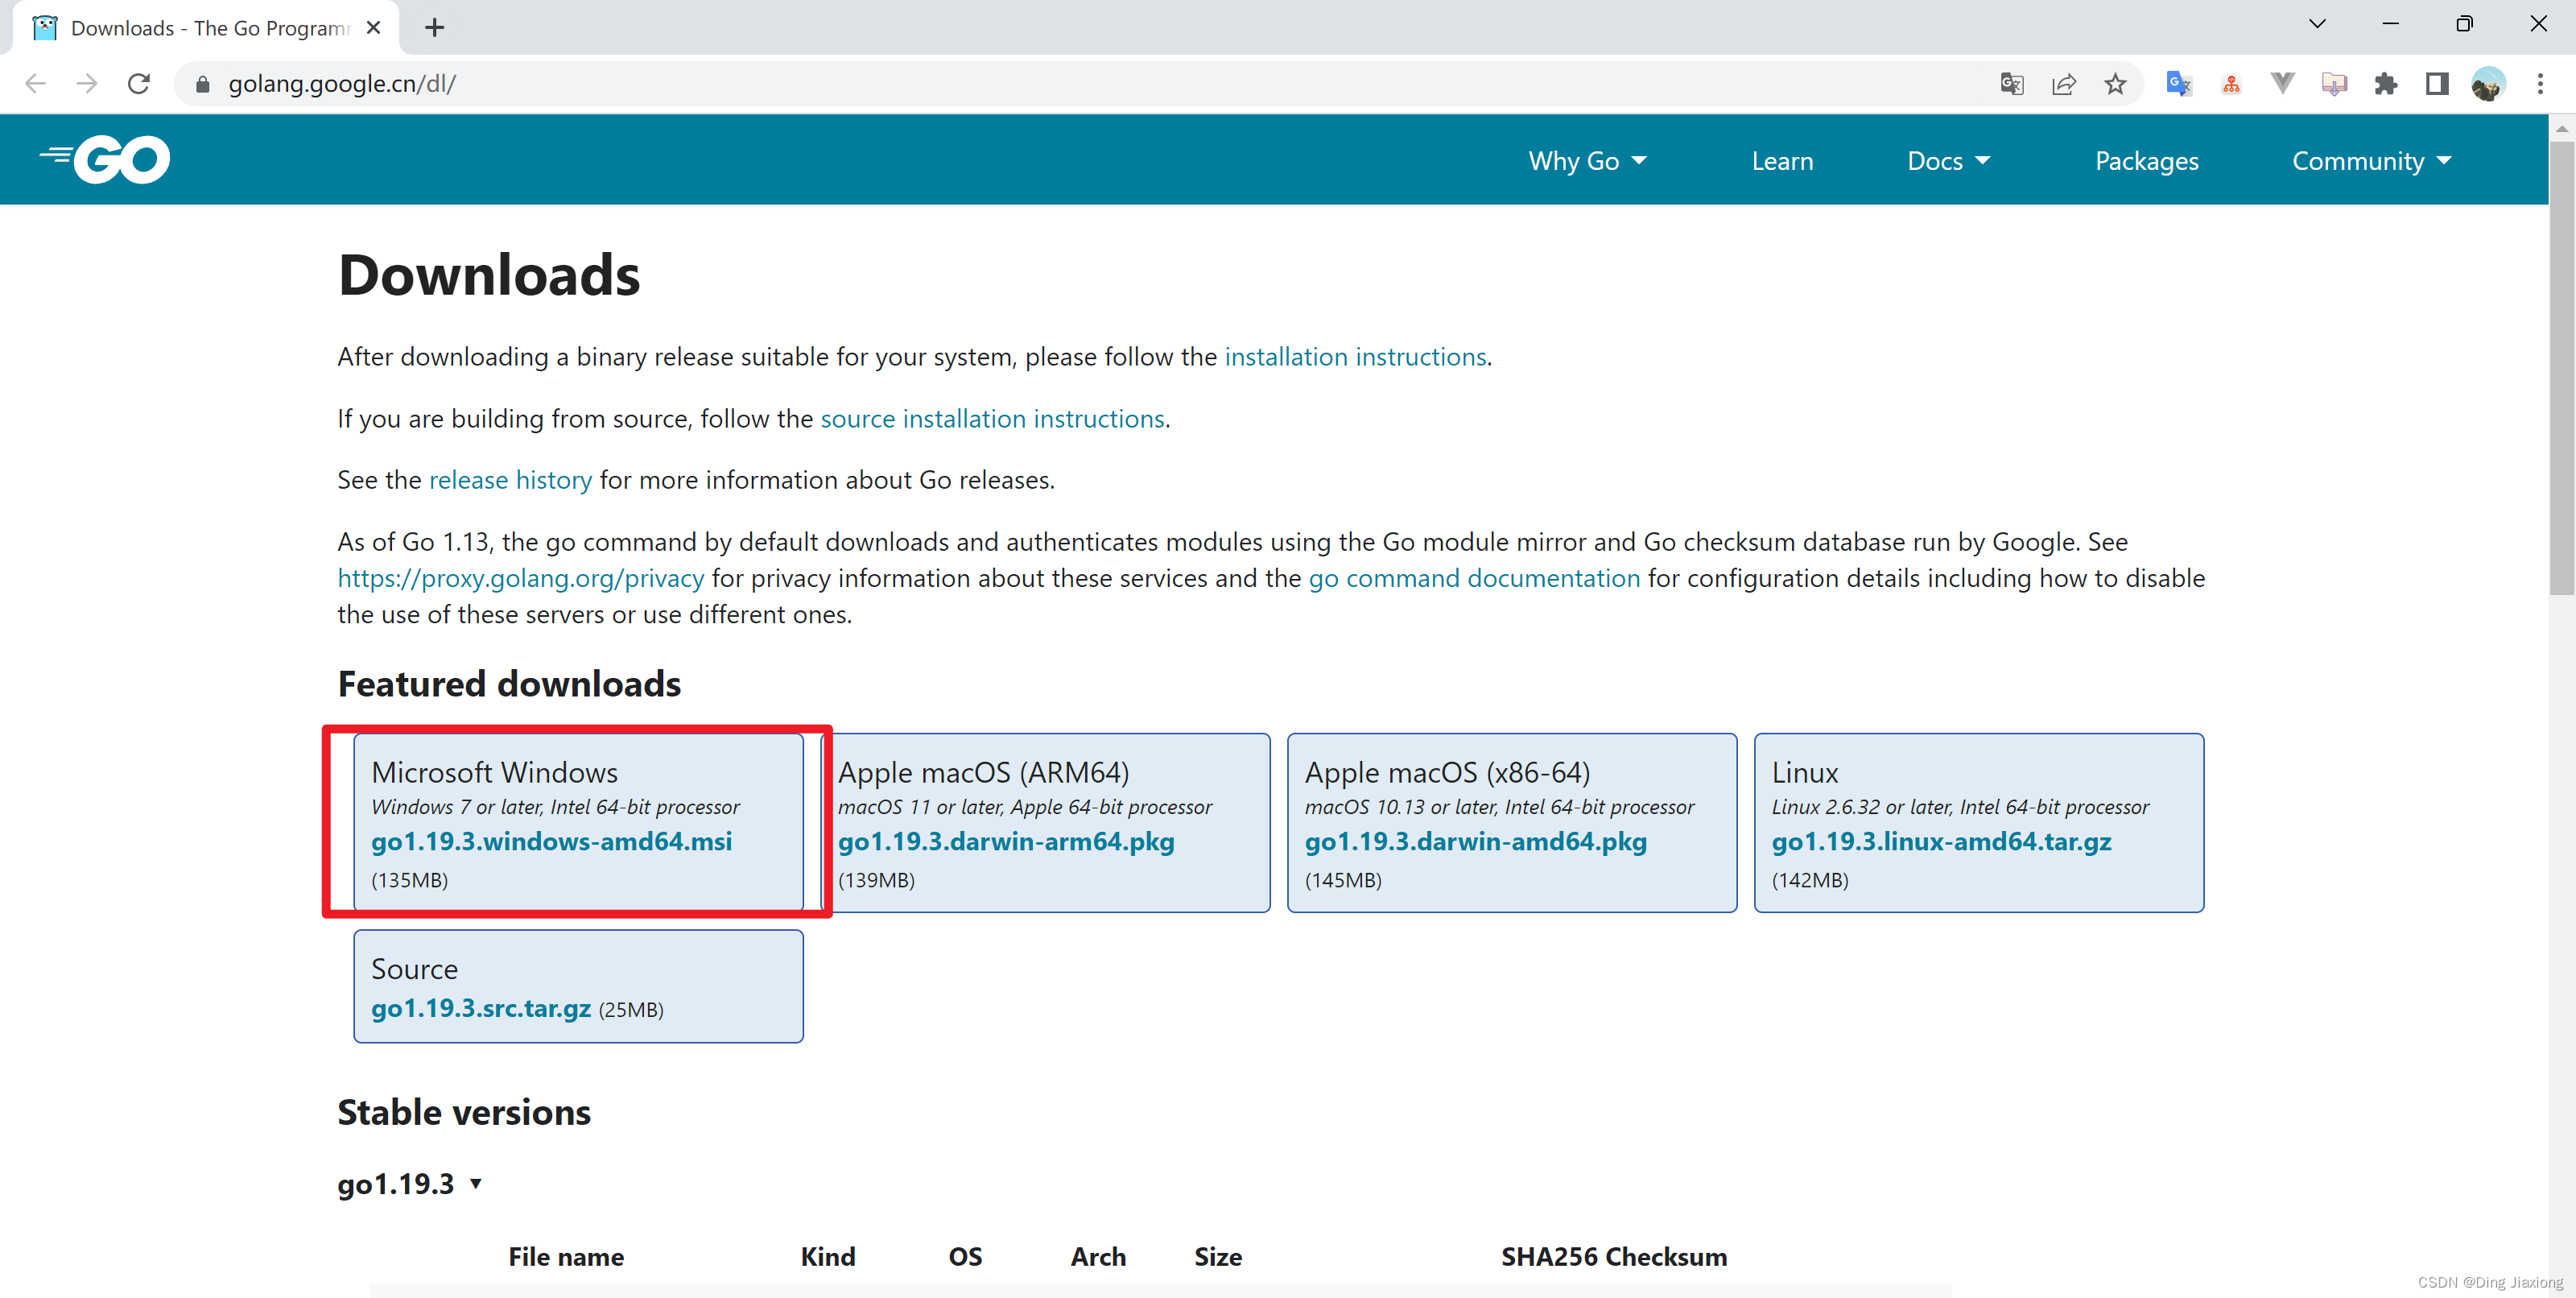Expand the Why Go dropdown menu
This screenshot has height=1298, width=2576.
tap(1587, 161)
